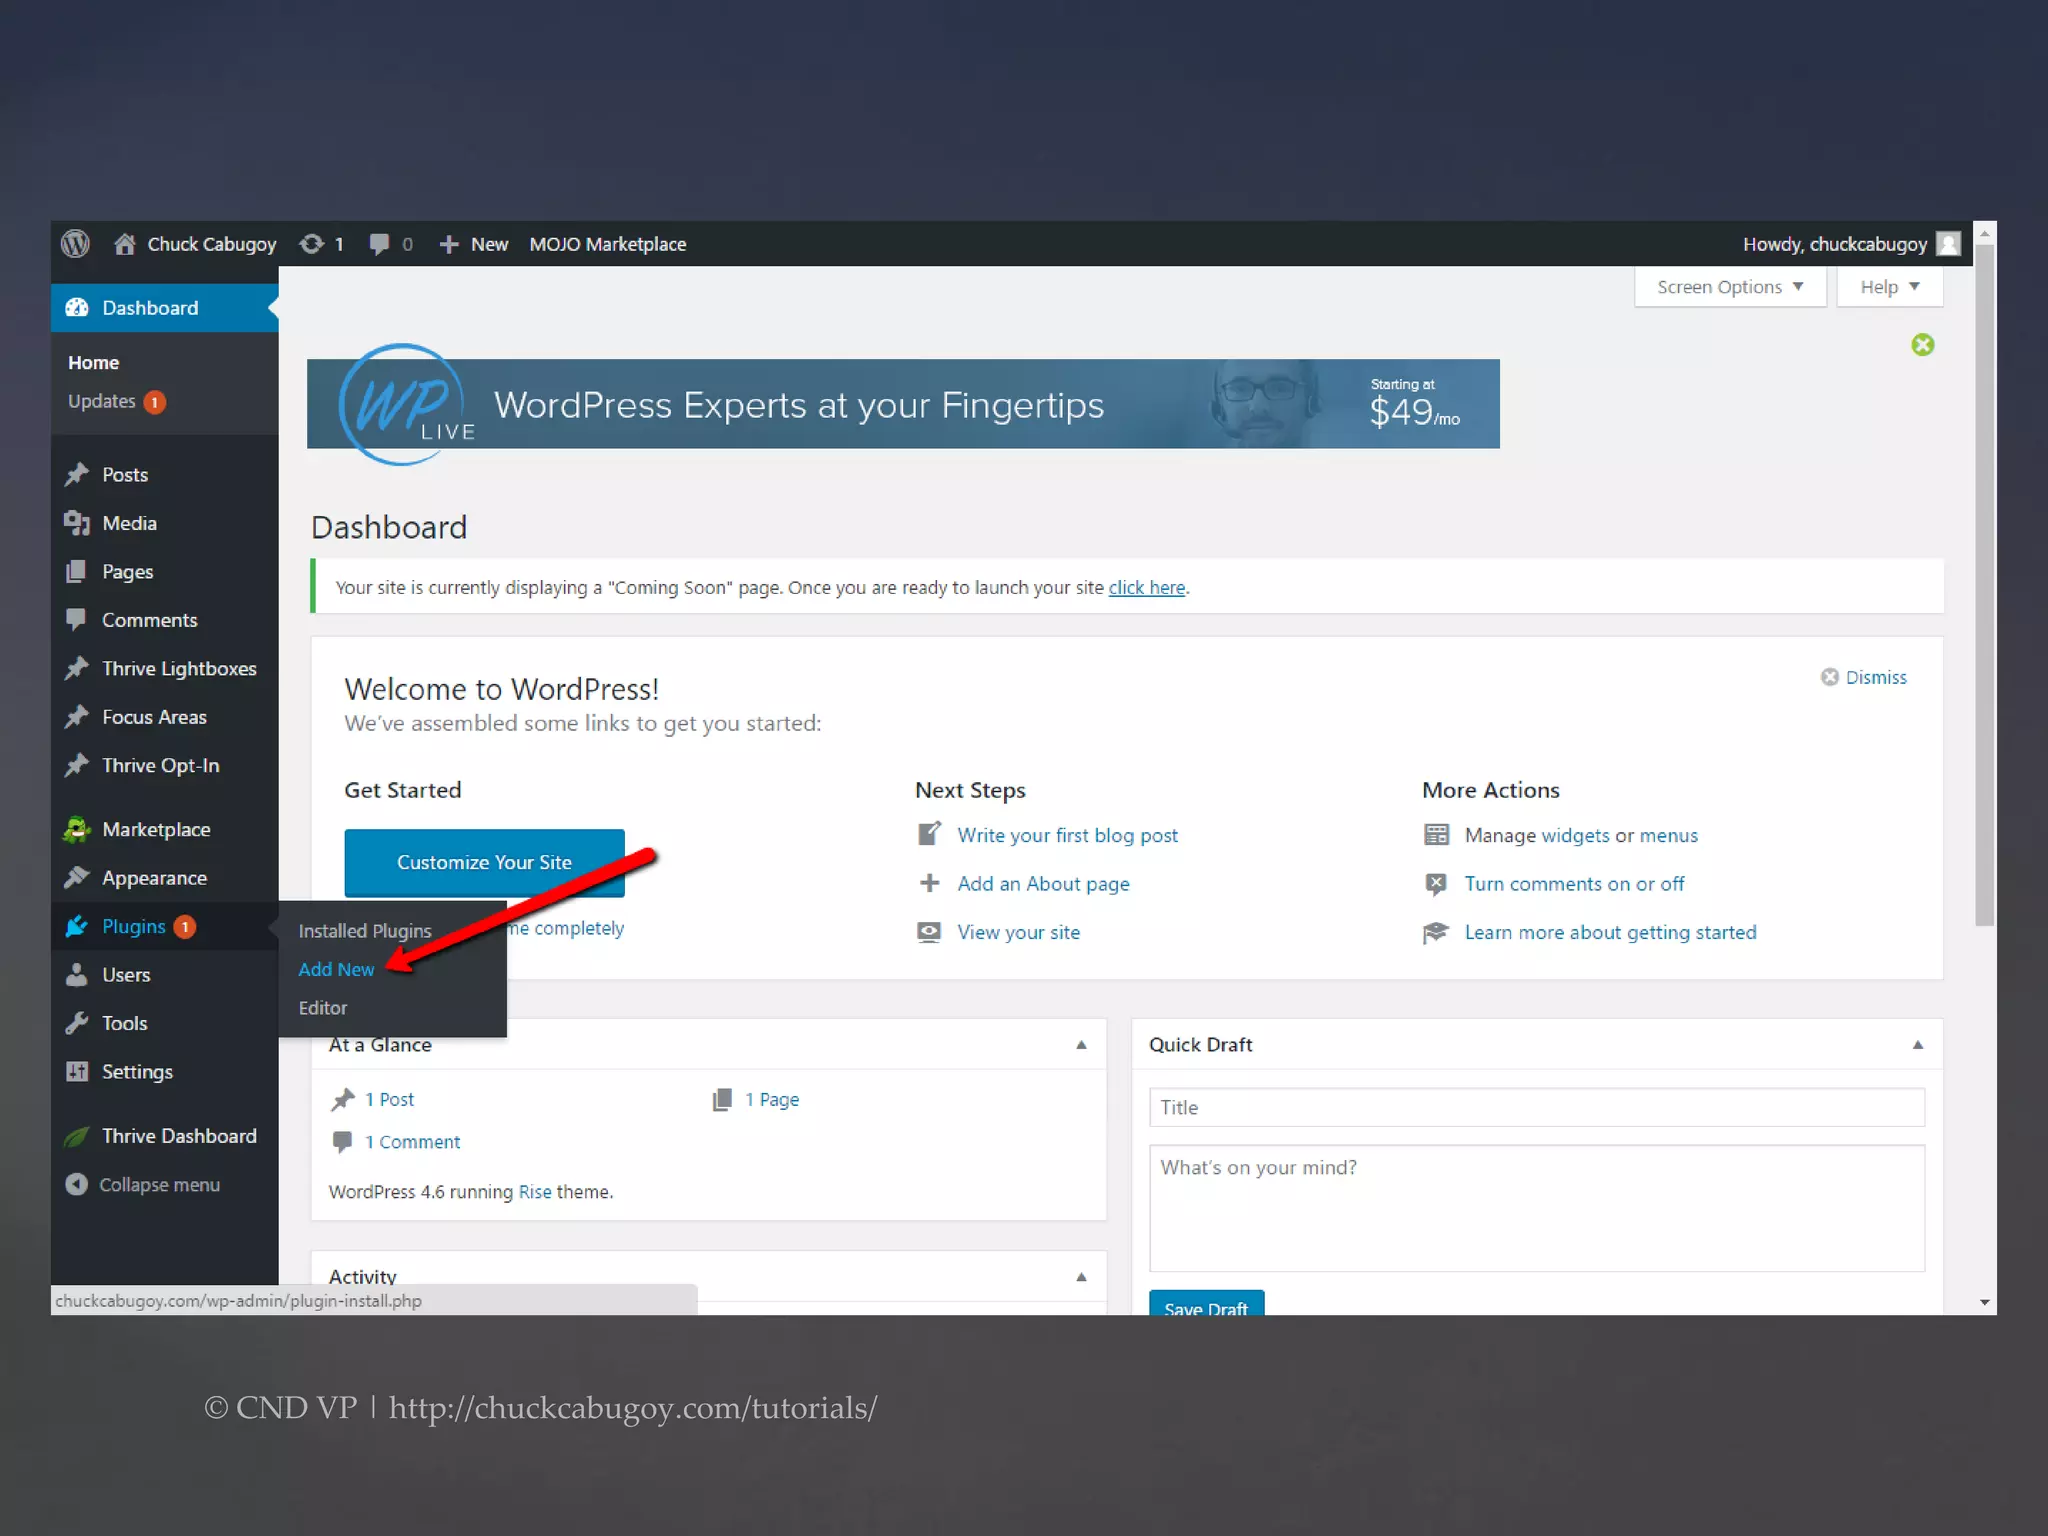Open the plugin Editor submenu item
Image resolution: width=2048 pixels, height=1536 pixels.
coord(323,1008)
